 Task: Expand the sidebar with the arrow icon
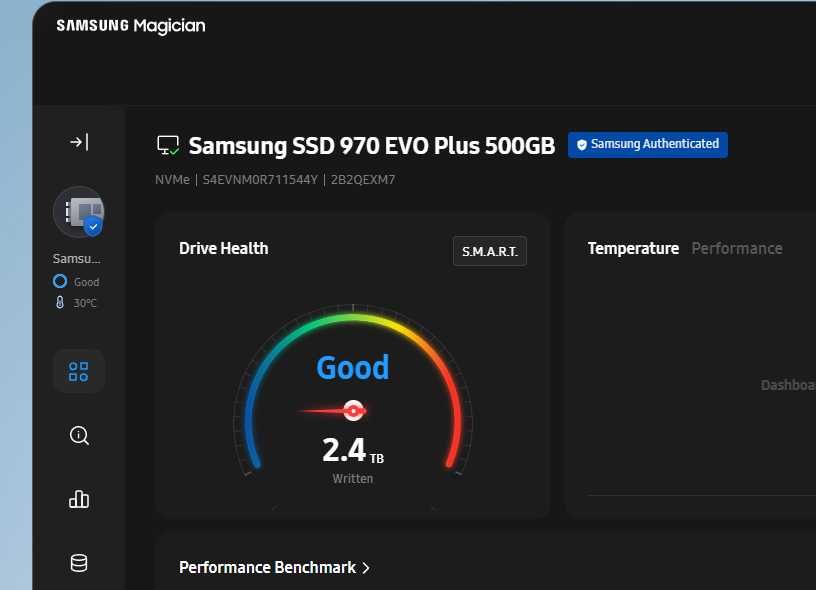[79, 142]
